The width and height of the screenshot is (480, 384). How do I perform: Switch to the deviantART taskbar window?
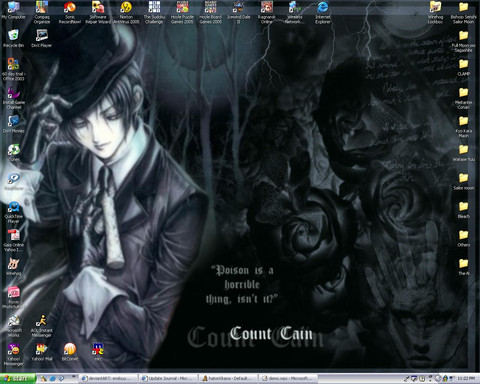click(x=109, y=378)
